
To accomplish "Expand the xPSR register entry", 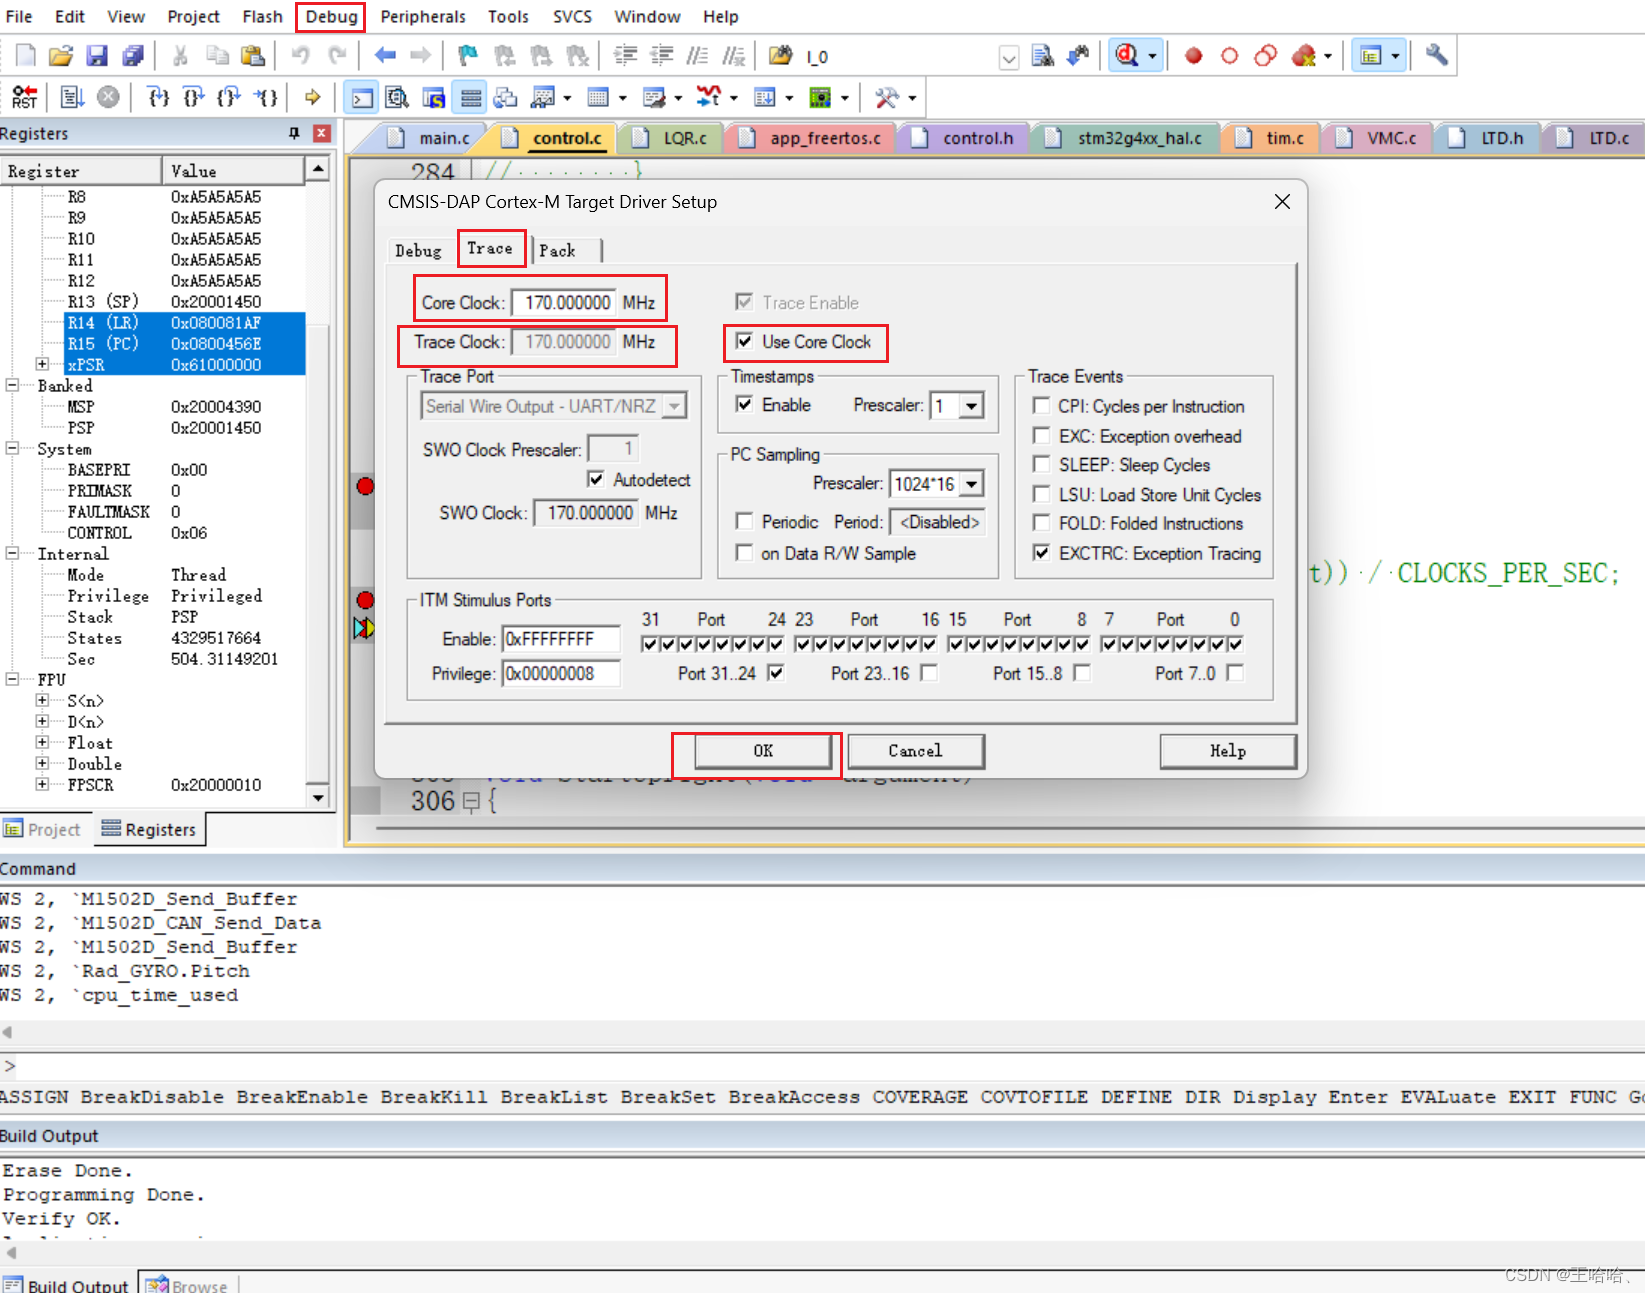I will [42, 364].
